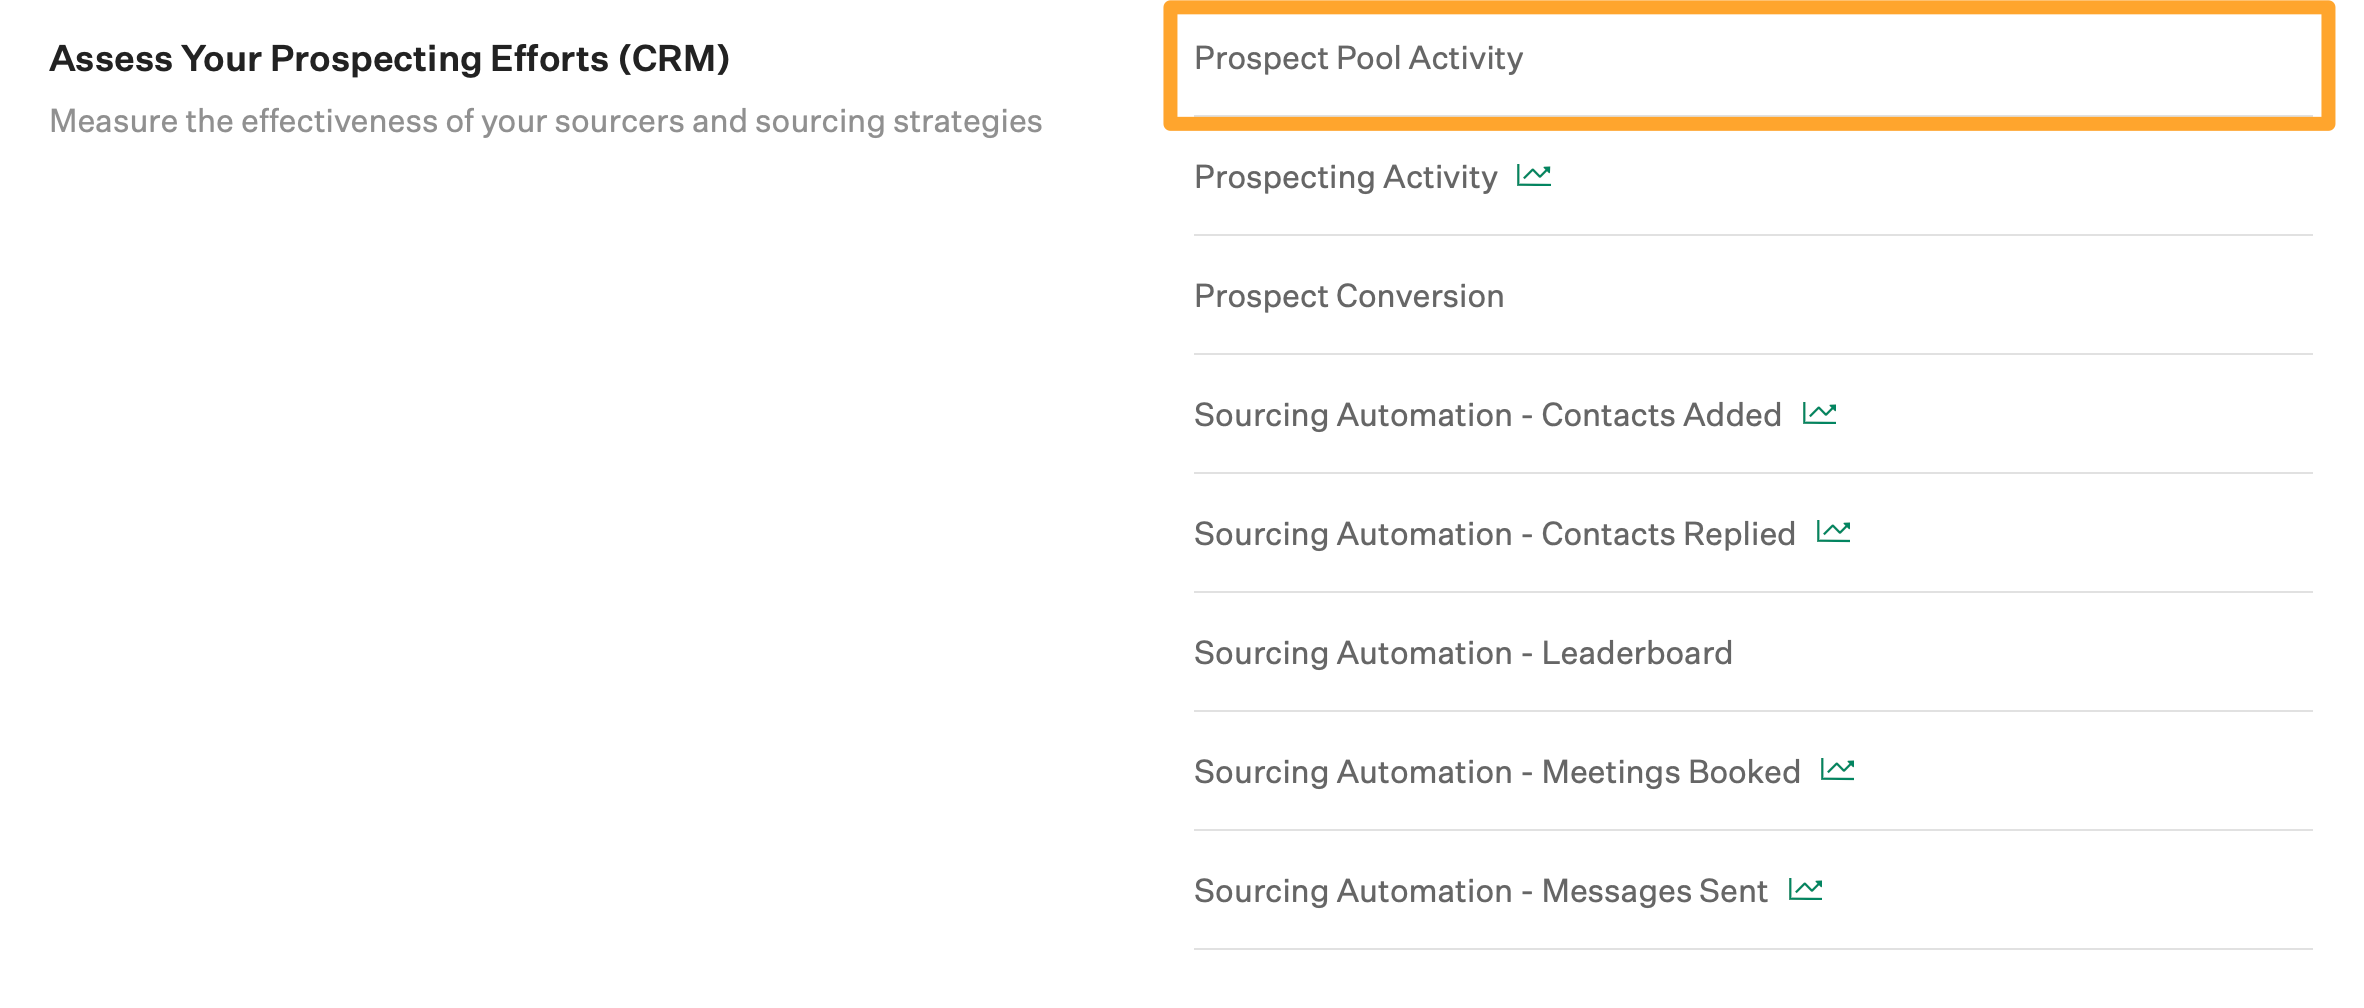The width and height of the screenshot is (2364, 1008).
Task: Click the trend chart icon beside Prospecting Activity
Action: [x=1533, y=175]
